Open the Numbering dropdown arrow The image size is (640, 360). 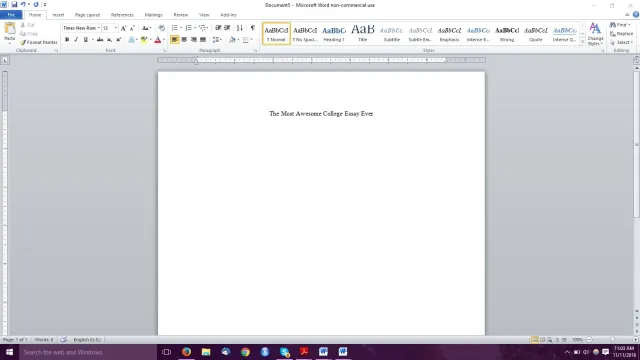(195, 28)
